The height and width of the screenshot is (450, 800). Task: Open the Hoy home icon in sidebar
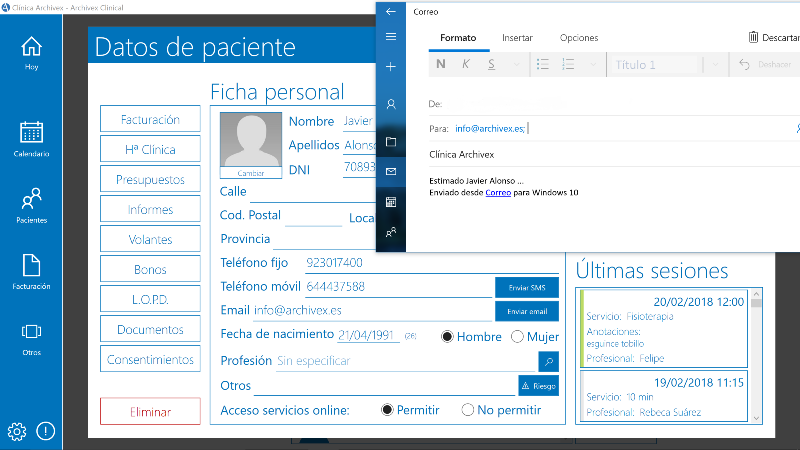[31, 53]
